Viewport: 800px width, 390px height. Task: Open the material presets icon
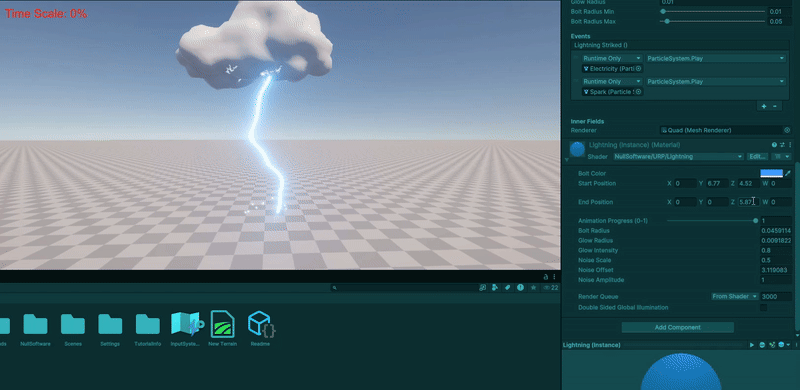[782, 145]
